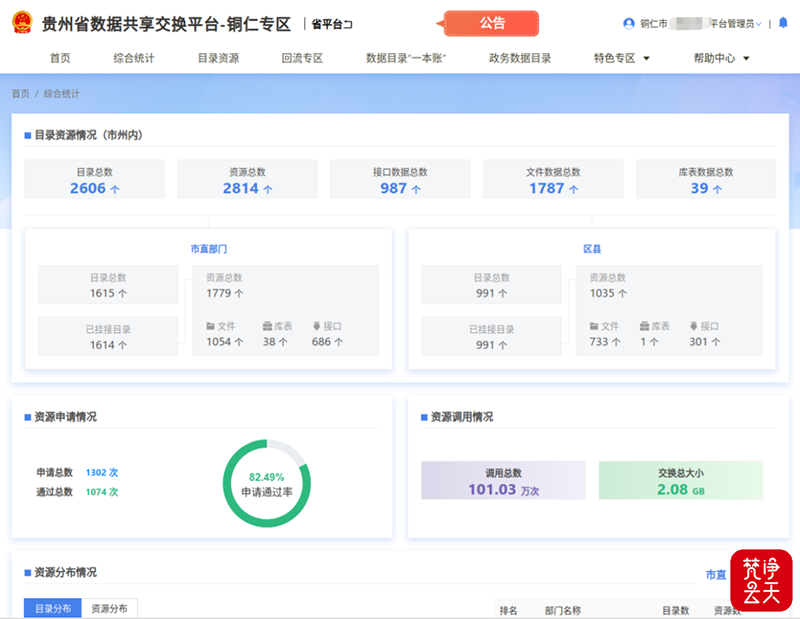Image resolution: width=800 pixels, height=619 pixels.
Task: Go to the 目录资源 menu item
Action: pyautogui.click(x=218, y=58)
